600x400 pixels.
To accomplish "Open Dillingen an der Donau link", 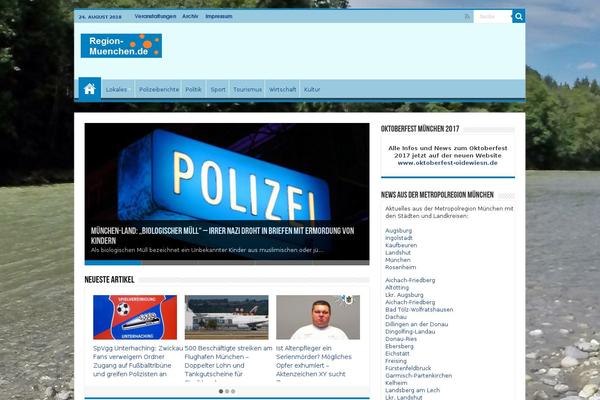I will point(417,324).
